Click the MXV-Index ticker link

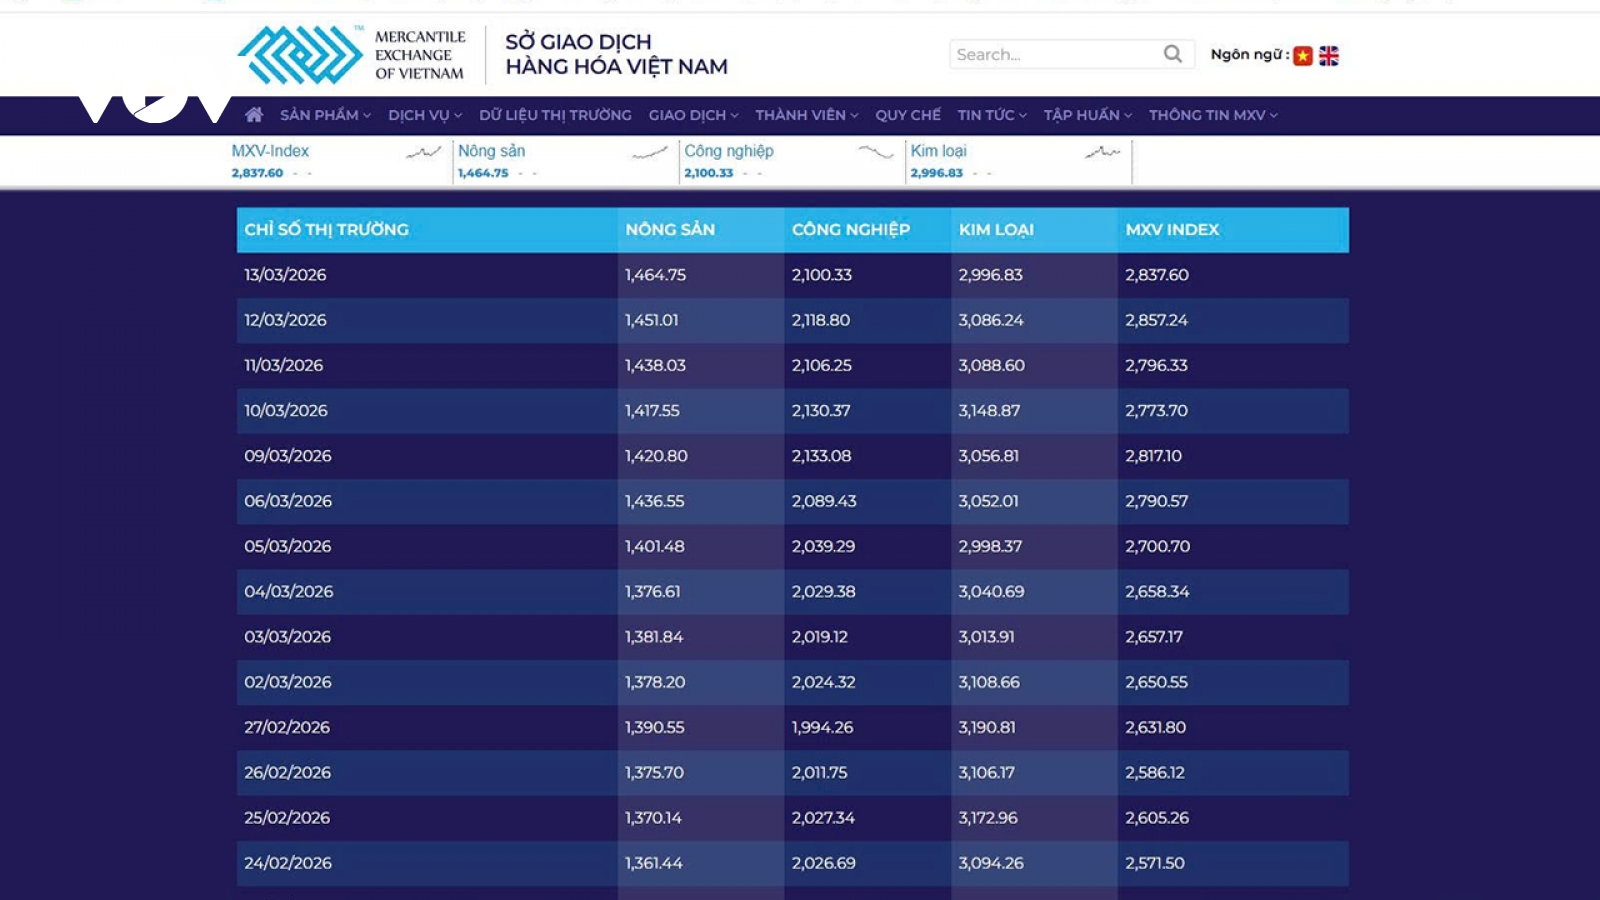click(270, 151)
